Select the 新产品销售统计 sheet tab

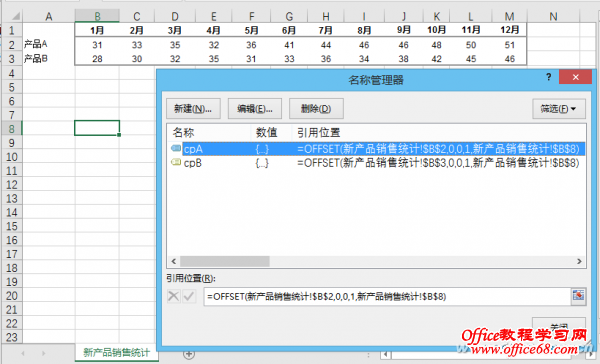(117, 353)
